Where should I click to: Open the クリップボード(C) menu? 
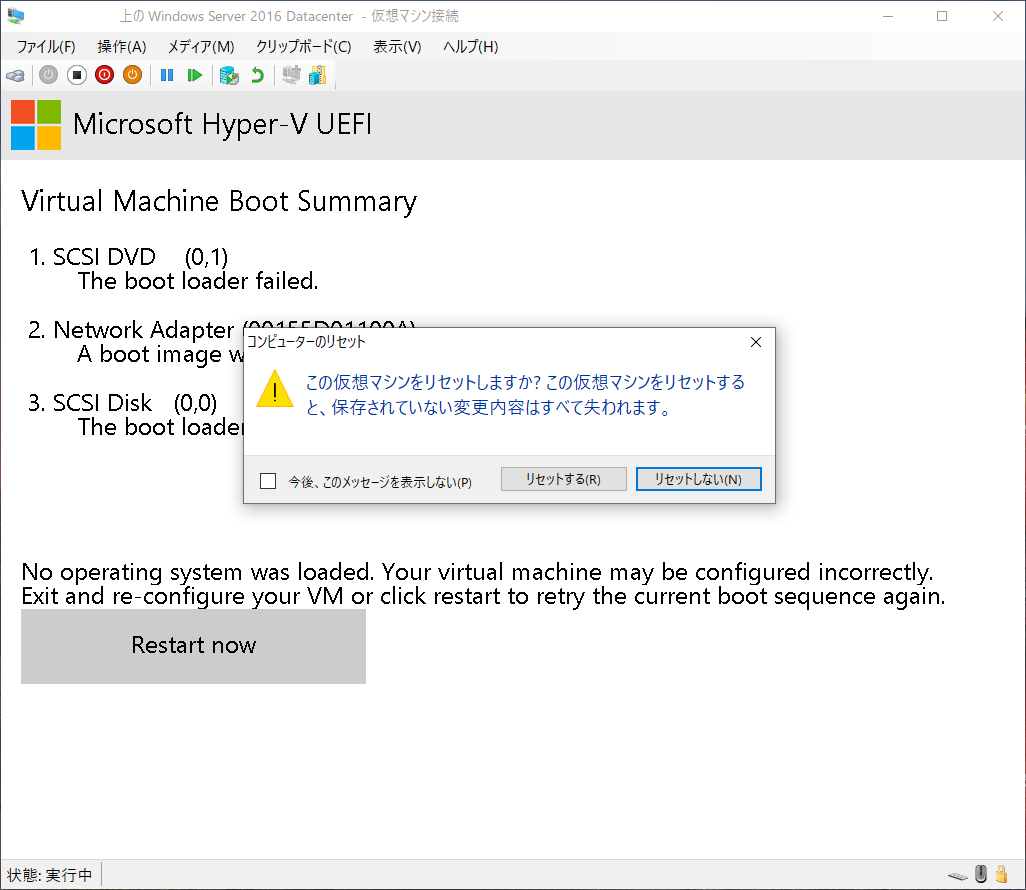304,46
